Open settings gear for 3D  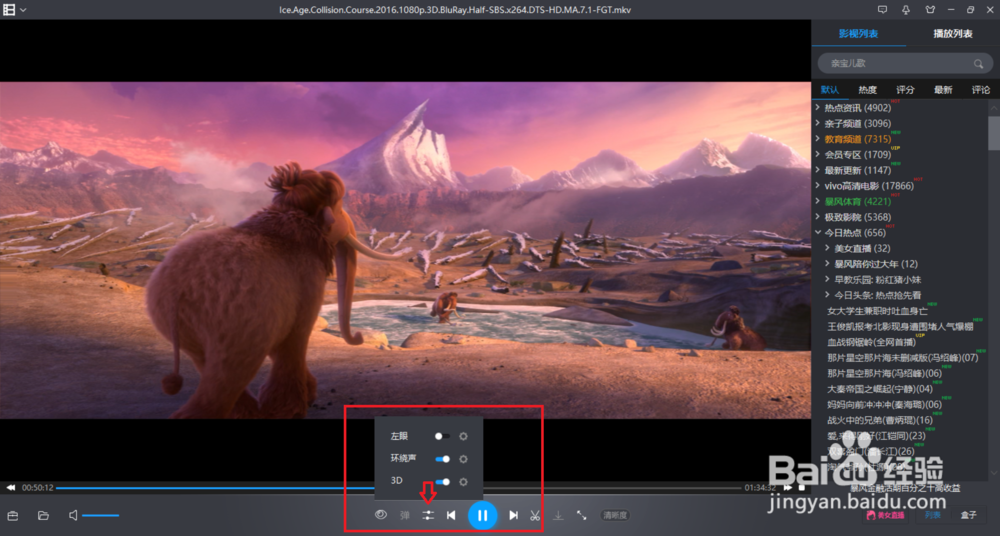464,482
